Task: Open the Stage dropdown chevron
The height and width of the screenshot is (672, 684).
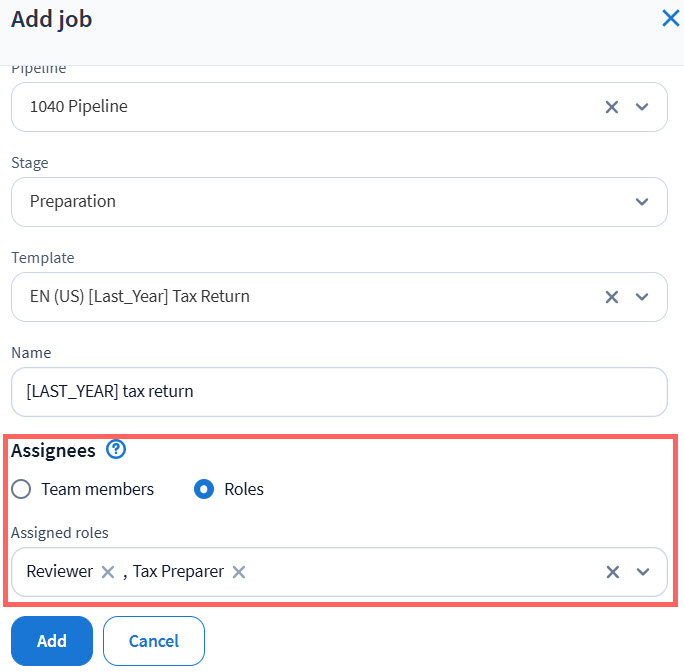Action: point(642,202)
